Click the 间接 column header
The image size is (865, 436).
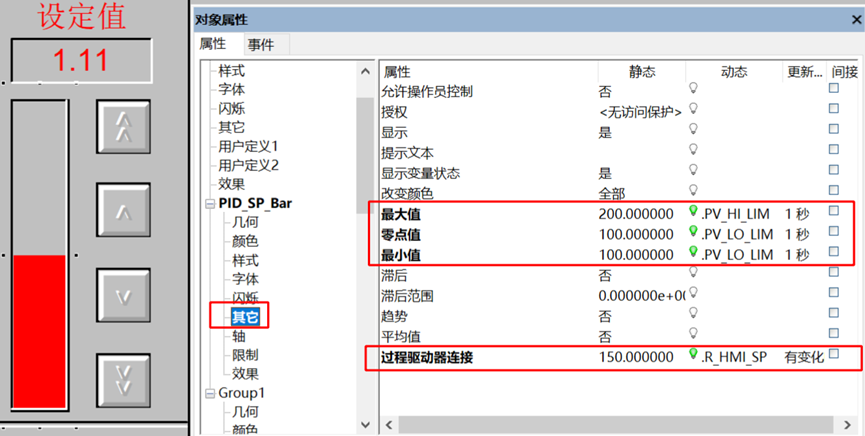coord(844,72)
